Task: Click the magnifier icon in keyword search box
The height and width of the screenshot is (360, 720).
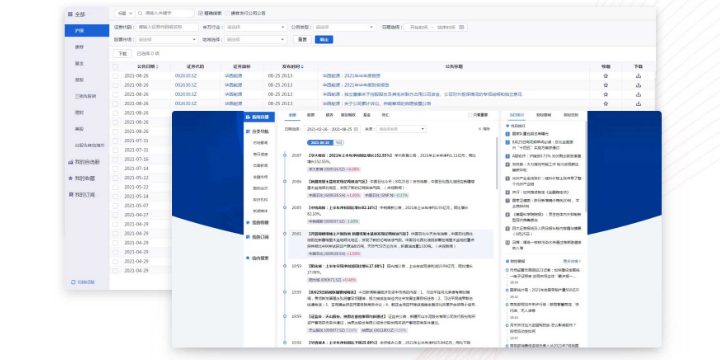Action: pyautogui.click(x=141, y=13)
